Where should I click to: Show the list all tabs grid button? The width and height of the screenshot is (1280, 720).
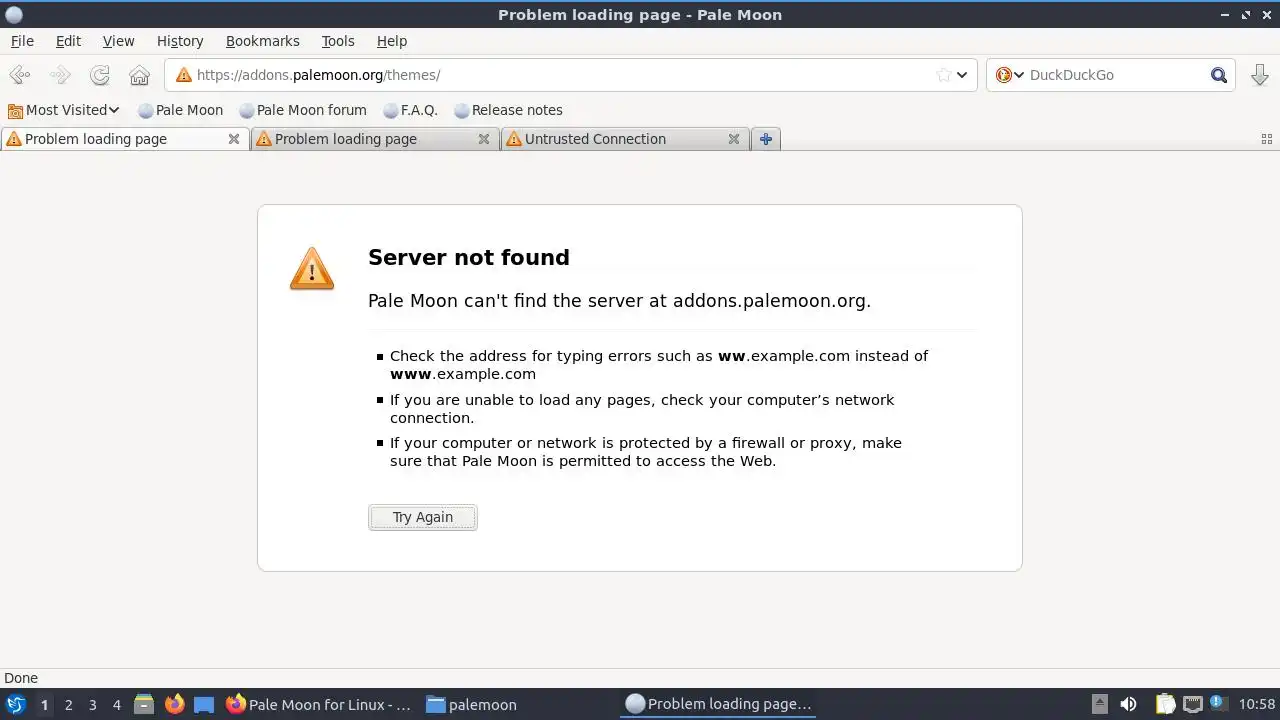pyautogui.click(x=1267, y=140)
